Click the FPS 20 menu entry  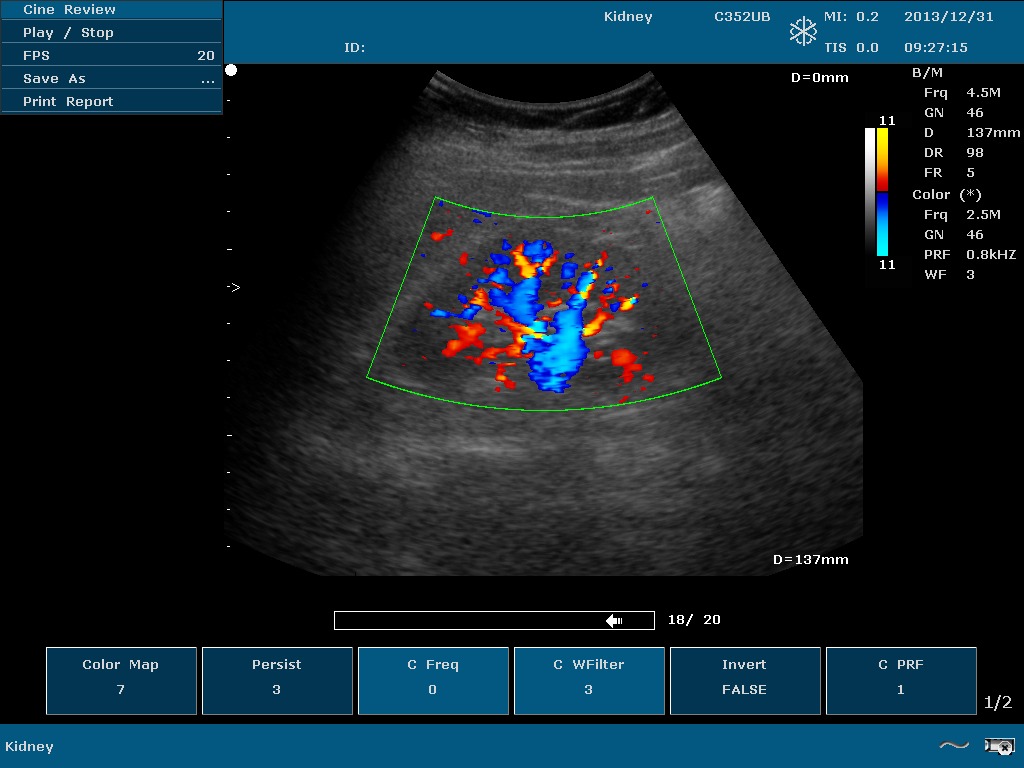coord(110,55)
